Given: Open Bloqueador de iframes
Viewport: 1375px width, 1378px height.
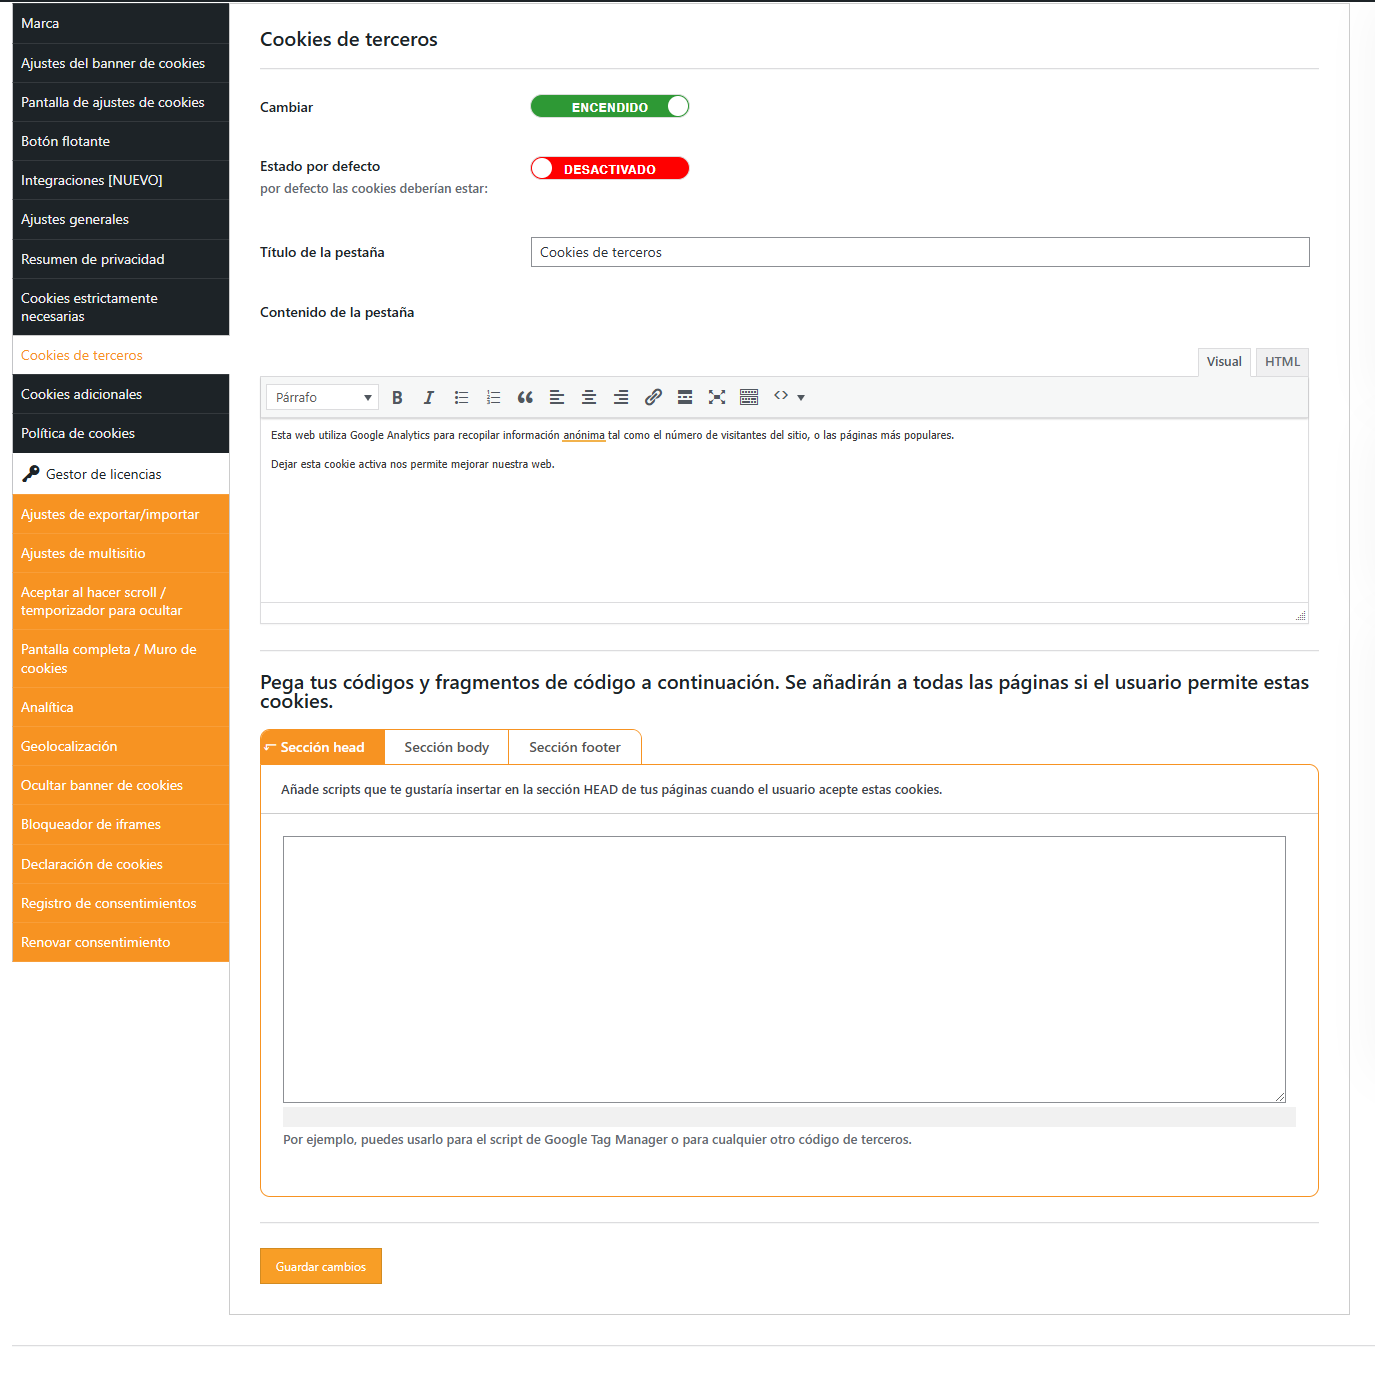Looking at the screenshot, I should (121, 824).
